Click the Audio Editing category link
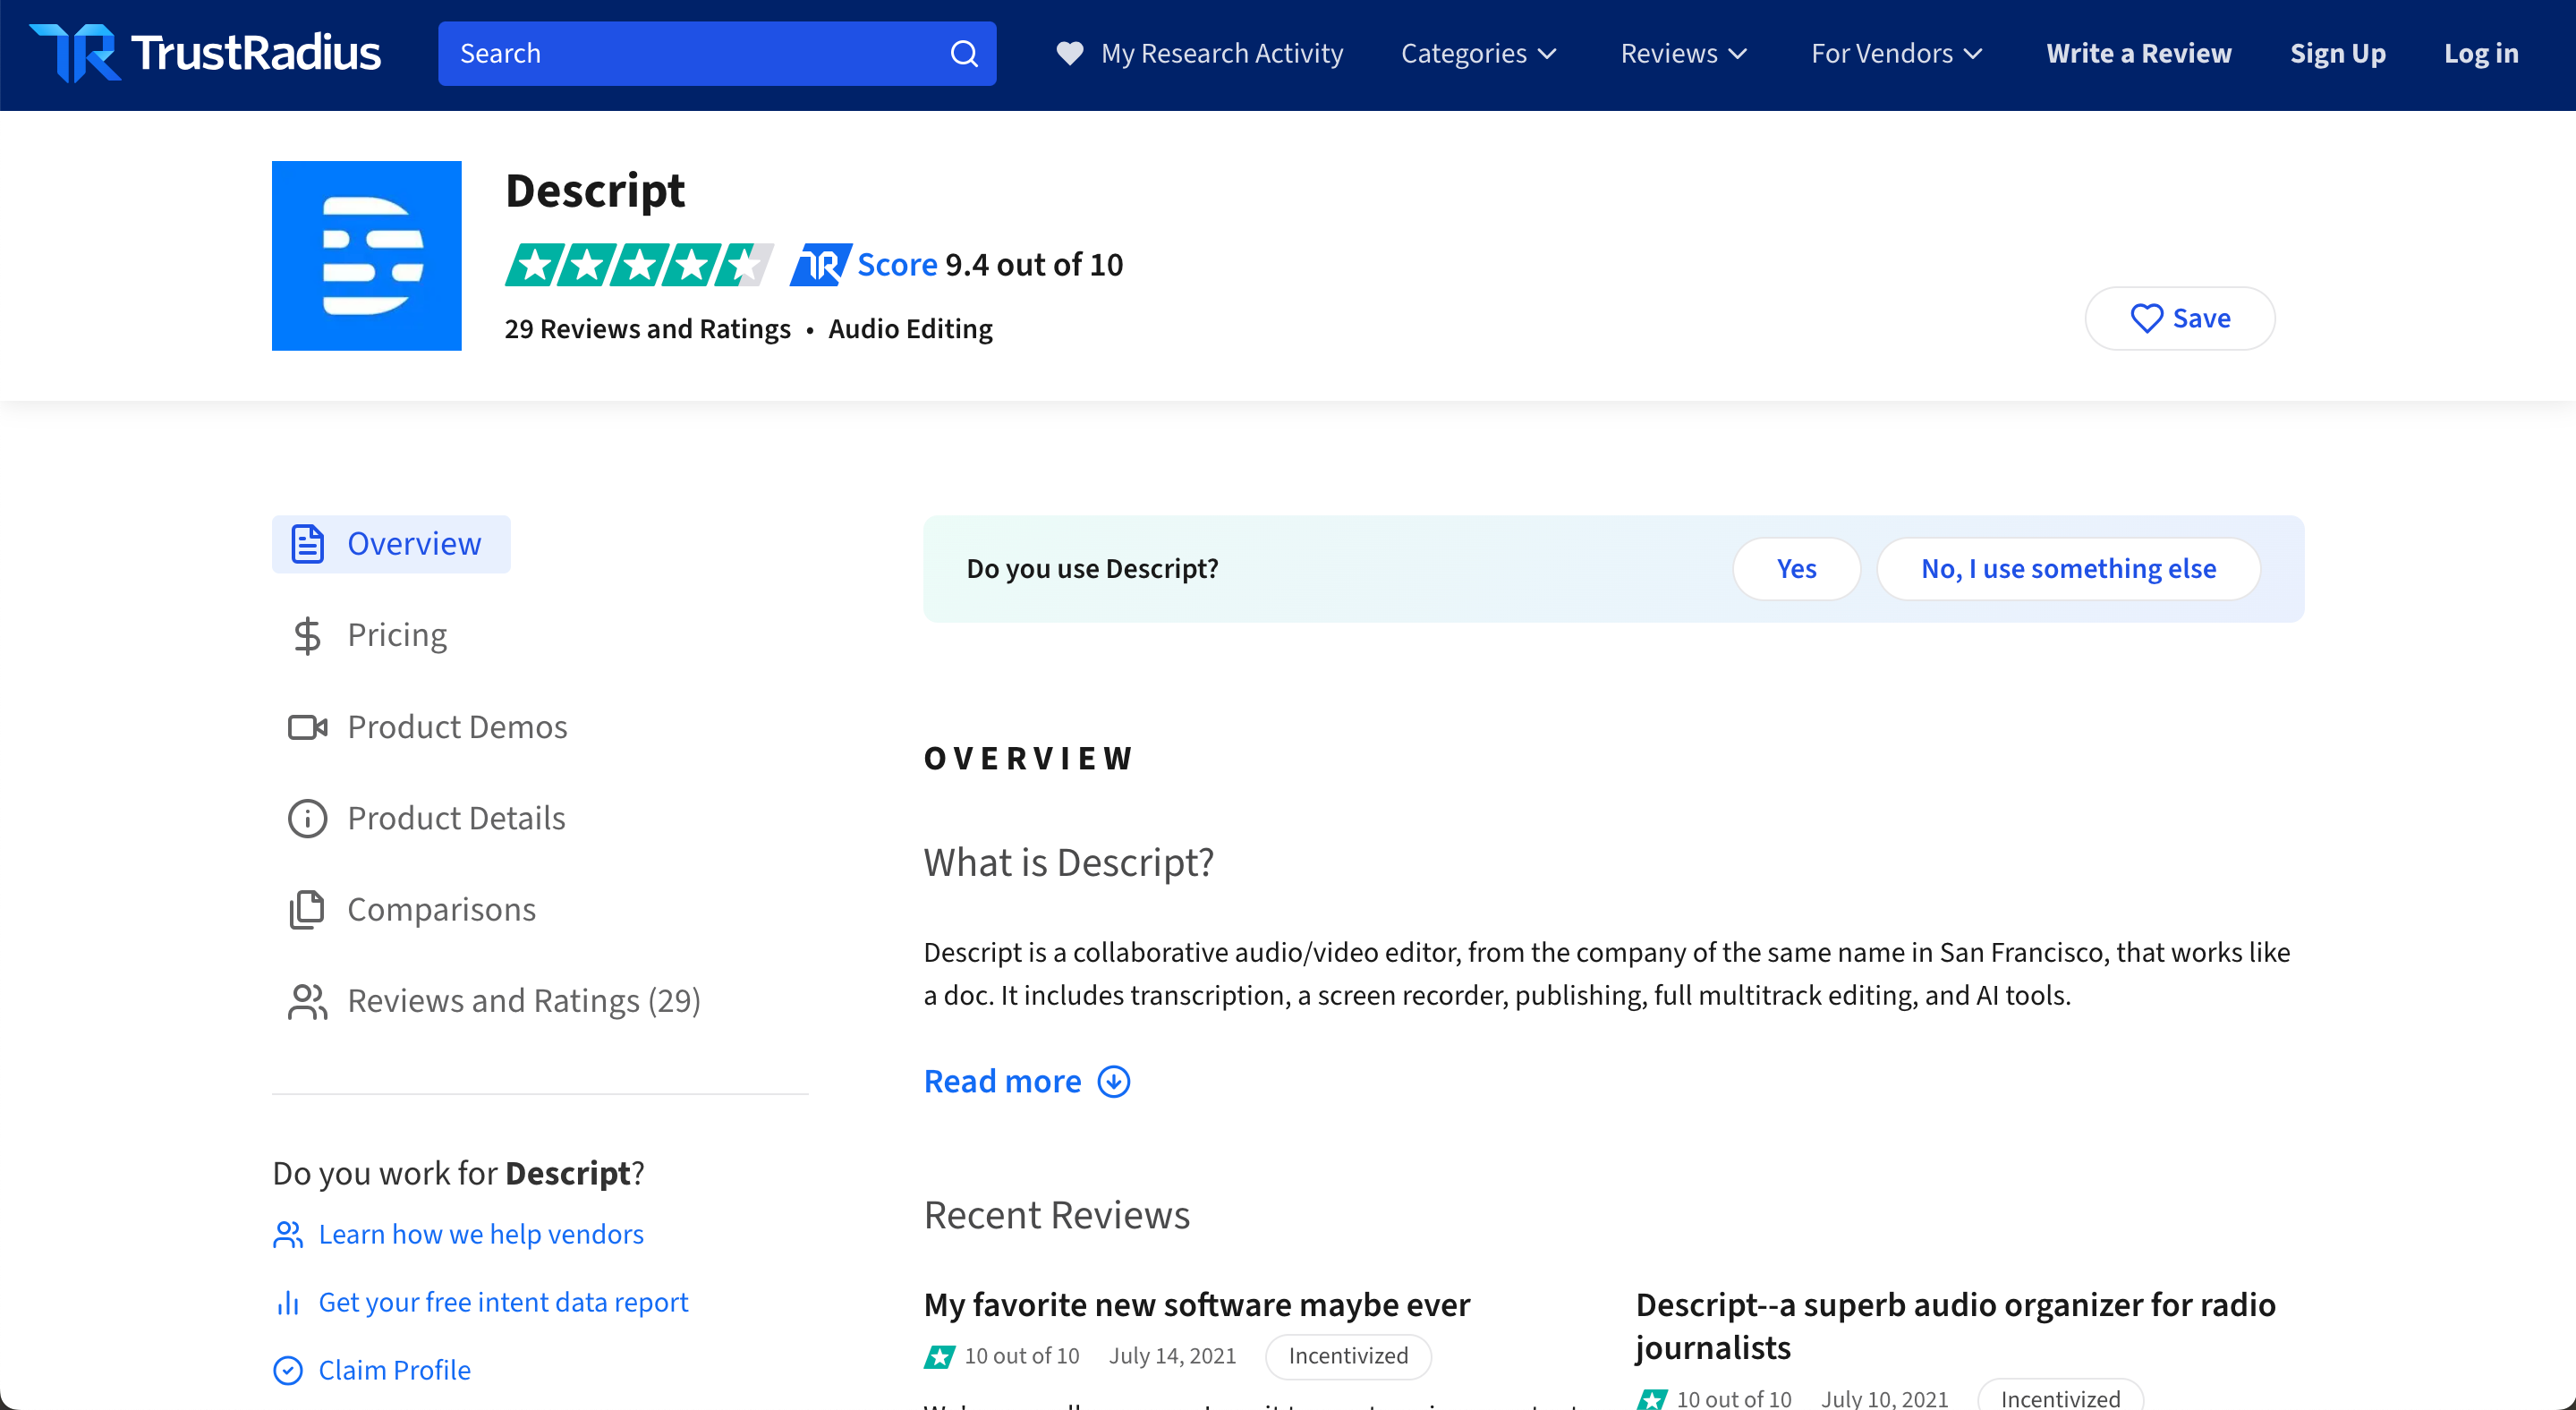The image size is (2576, 1410). [910, 329]
